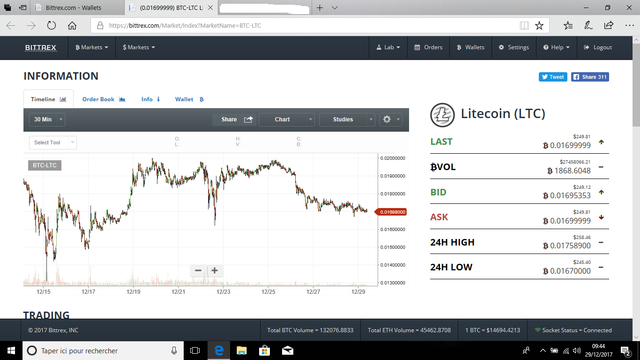Open a new browser tab

[320, 7]
